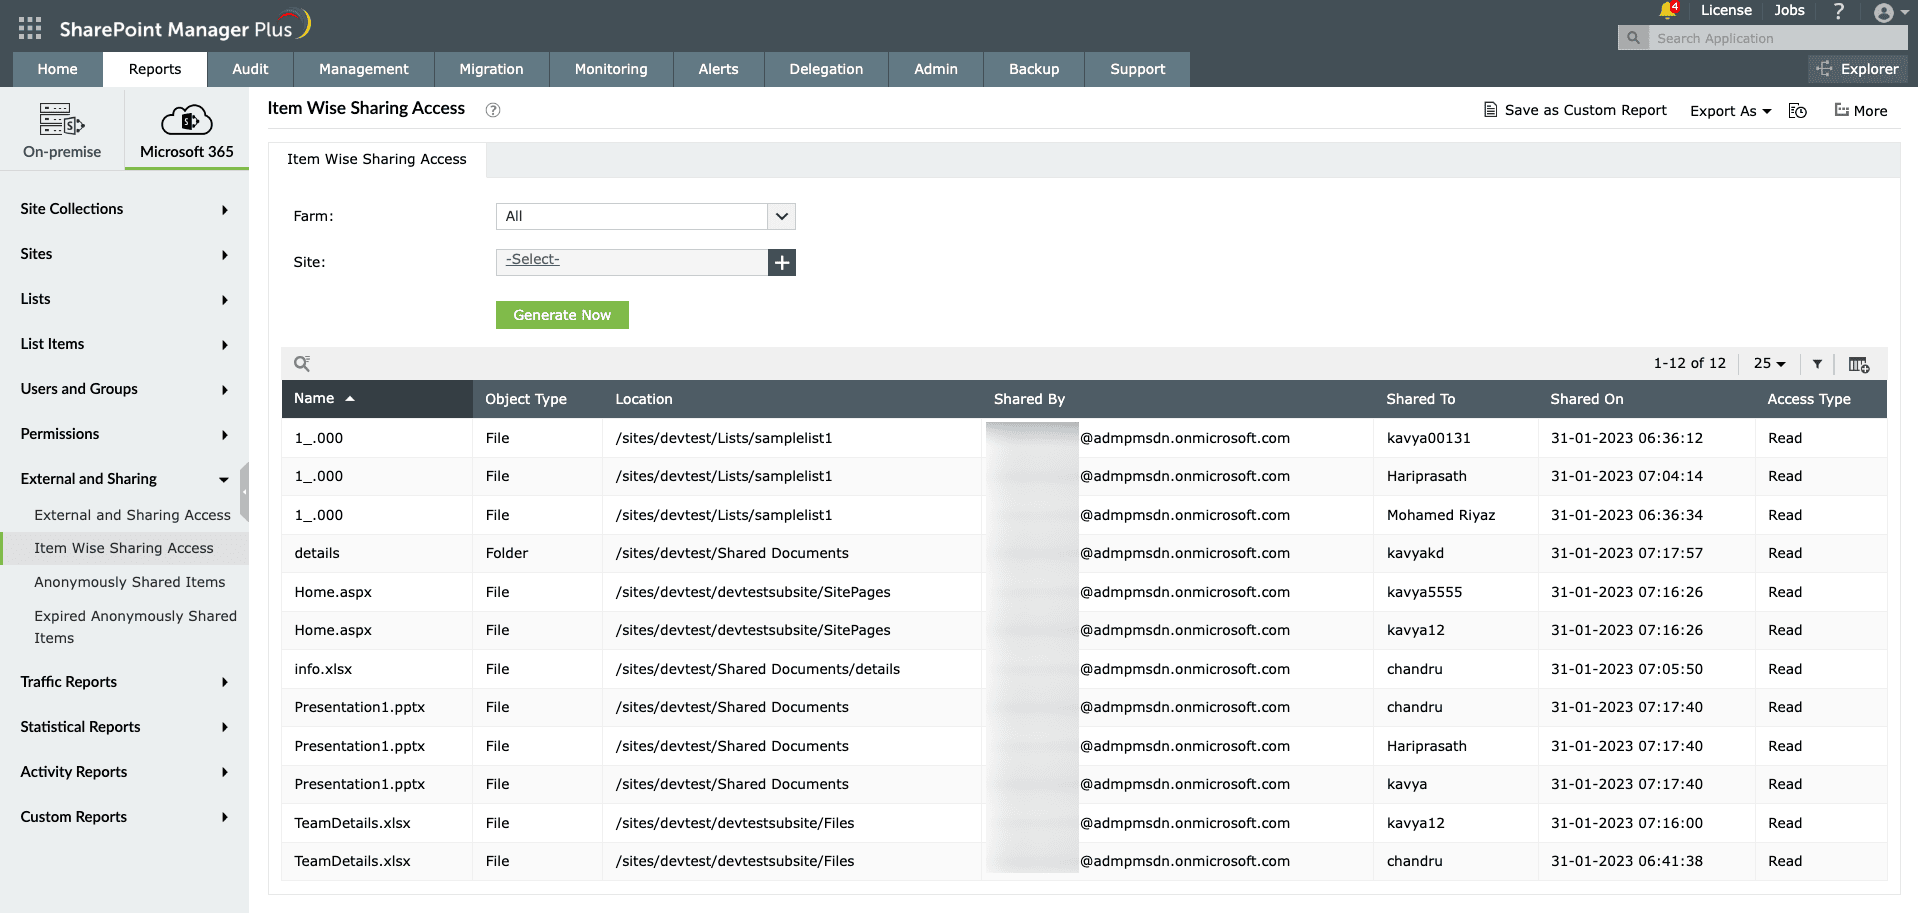The image size is (1918, 913).
Task: Switch to the Alerts tab
Action: click(718, 69)
